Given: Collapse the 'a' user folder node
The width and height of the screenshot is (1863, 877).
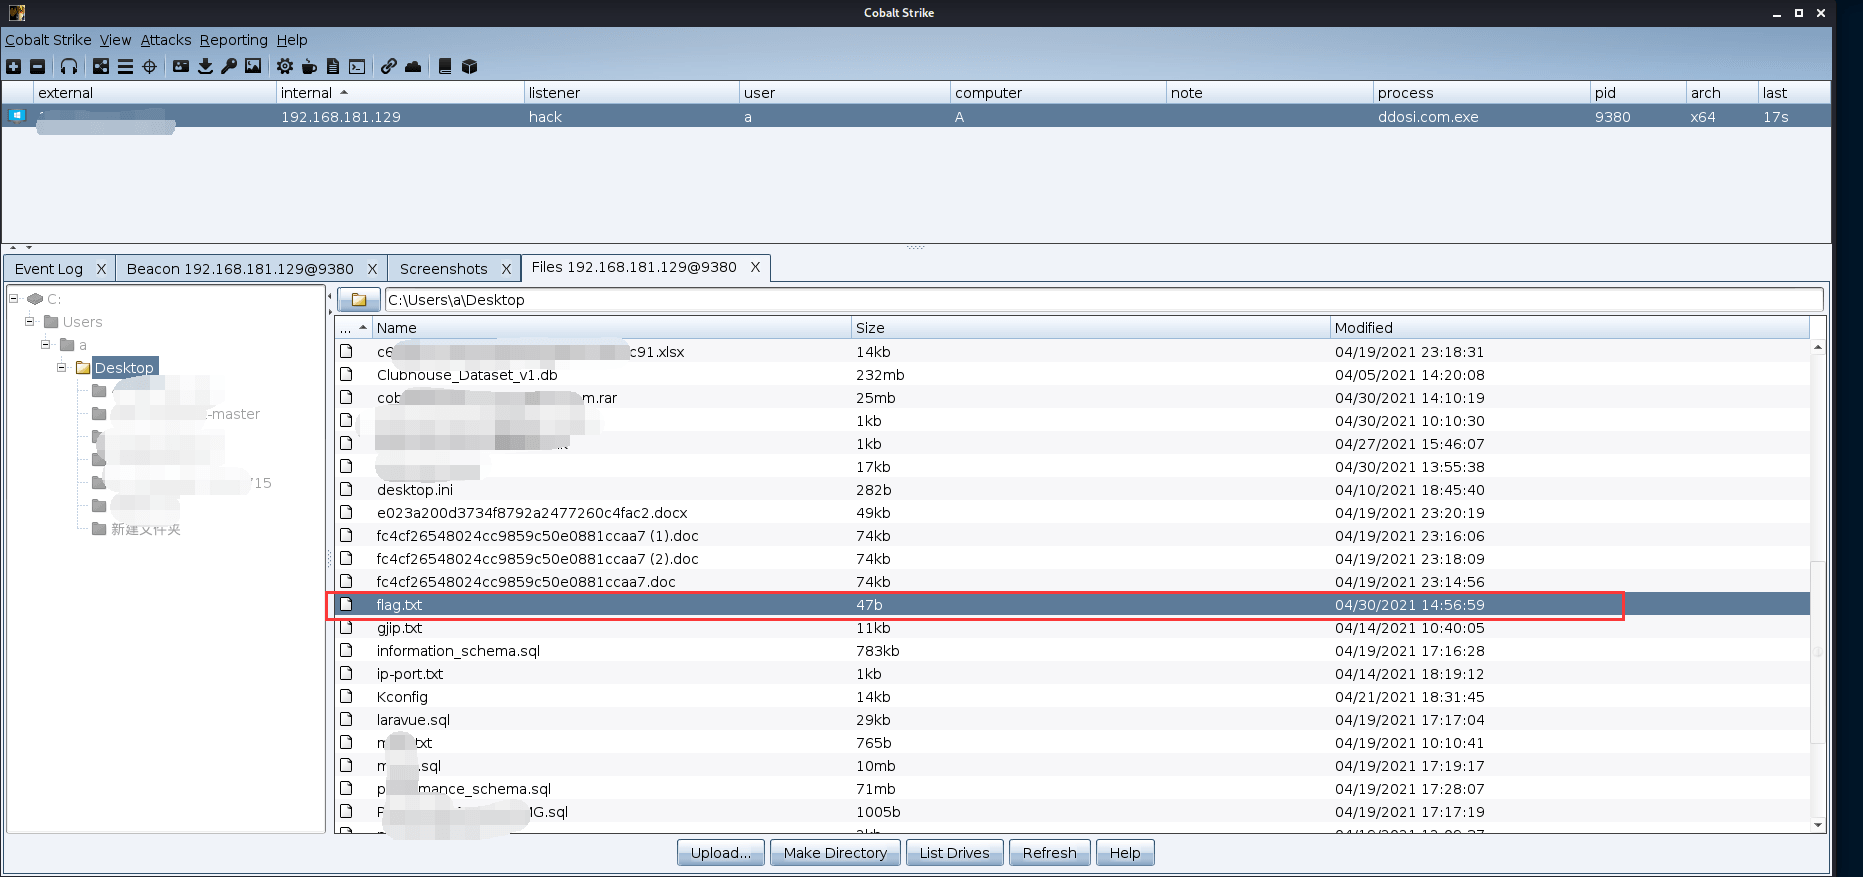Looking at the screenshot, I should click(46, 344).
